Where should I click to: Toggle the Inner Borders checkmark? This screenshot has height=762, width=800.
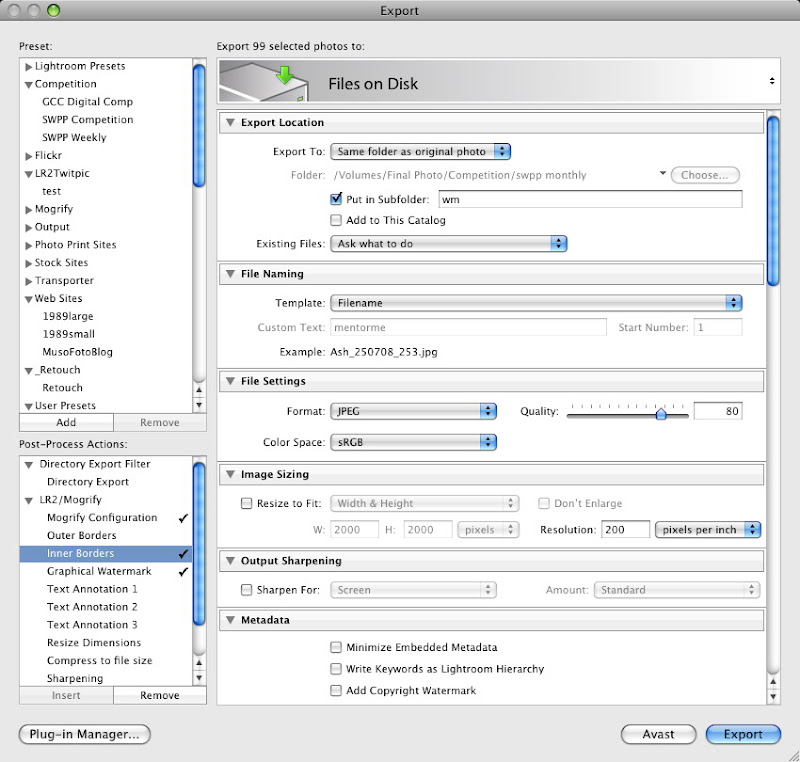pos(184,553)
